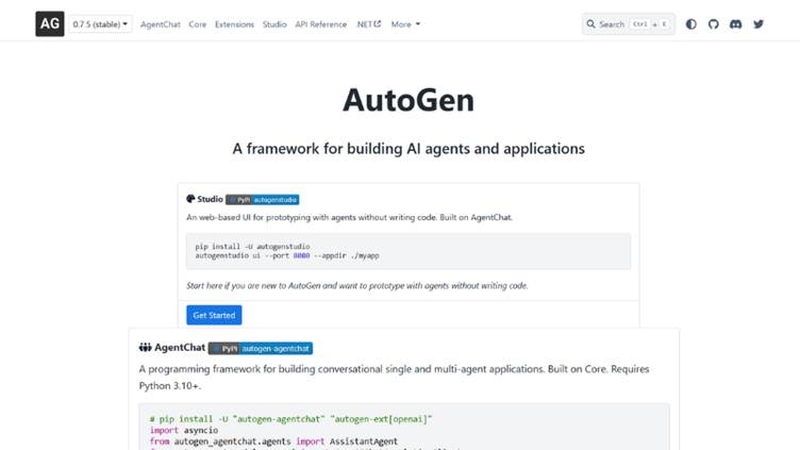The image size is (800, 450).
Task: Click the AutoGen page heading
Action: (x=408, y=100)
